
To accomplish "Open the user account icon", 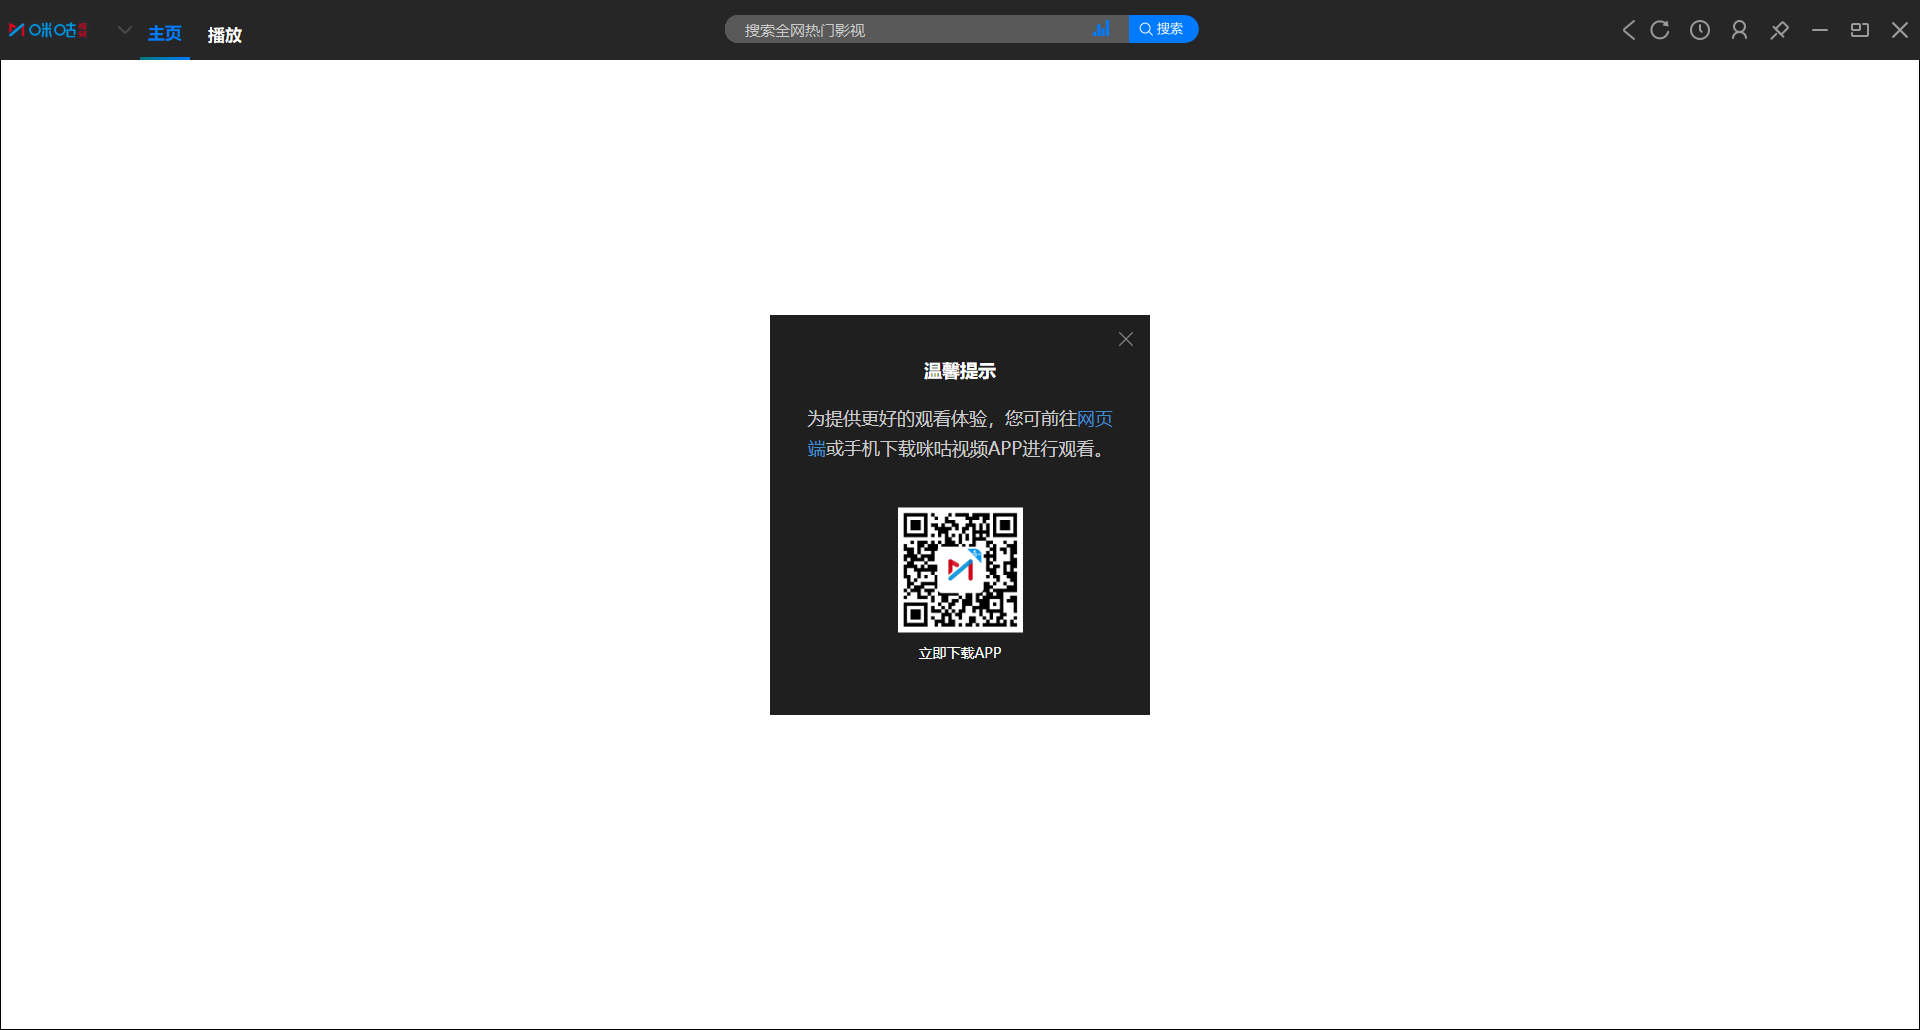I will 1740,30.
